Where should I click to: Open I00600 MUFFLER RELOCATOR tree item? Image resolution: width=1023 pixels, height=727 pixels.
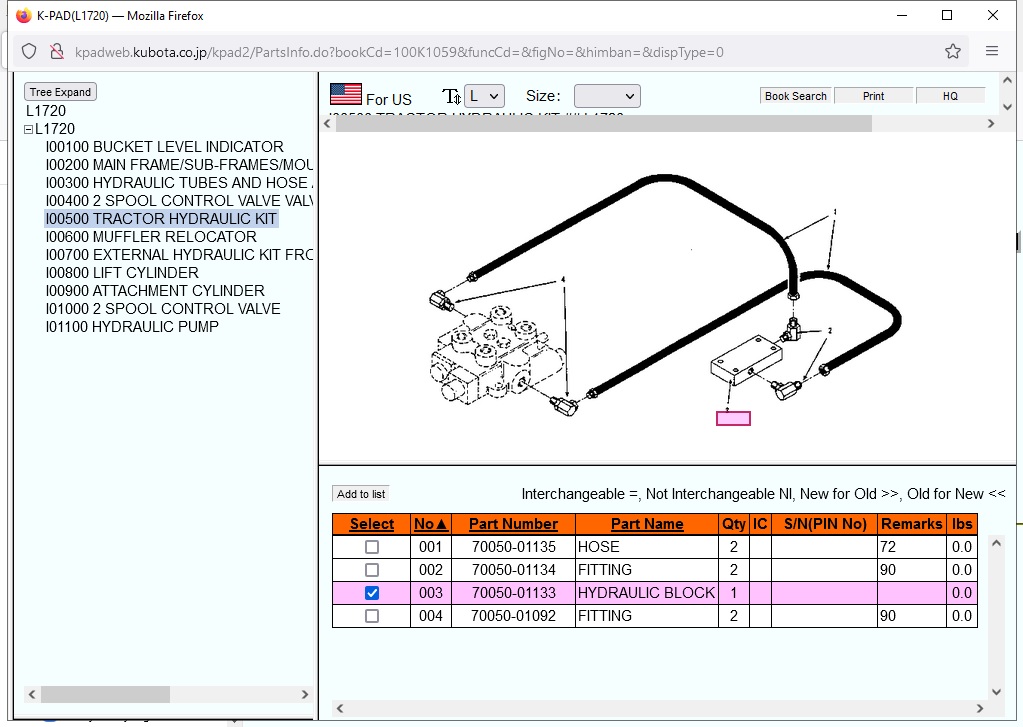(151, 237)
